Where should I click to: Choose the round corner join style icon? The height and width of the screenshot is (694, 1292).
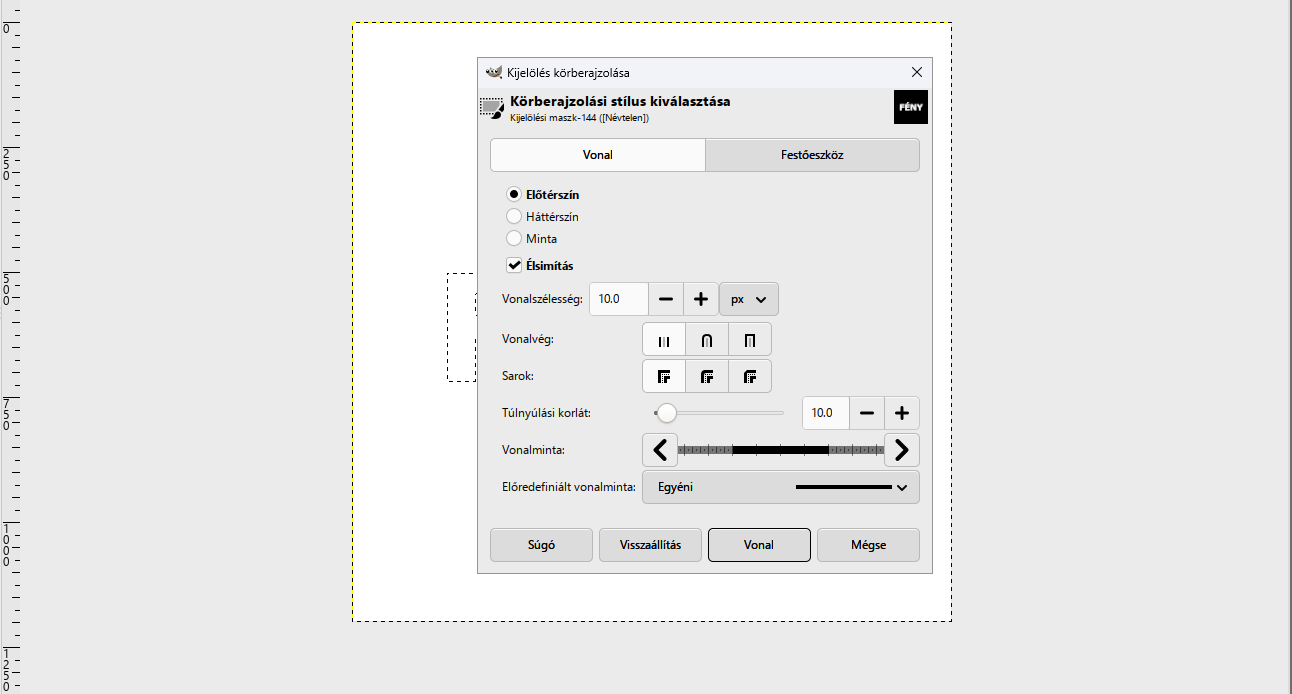point(707,377)
